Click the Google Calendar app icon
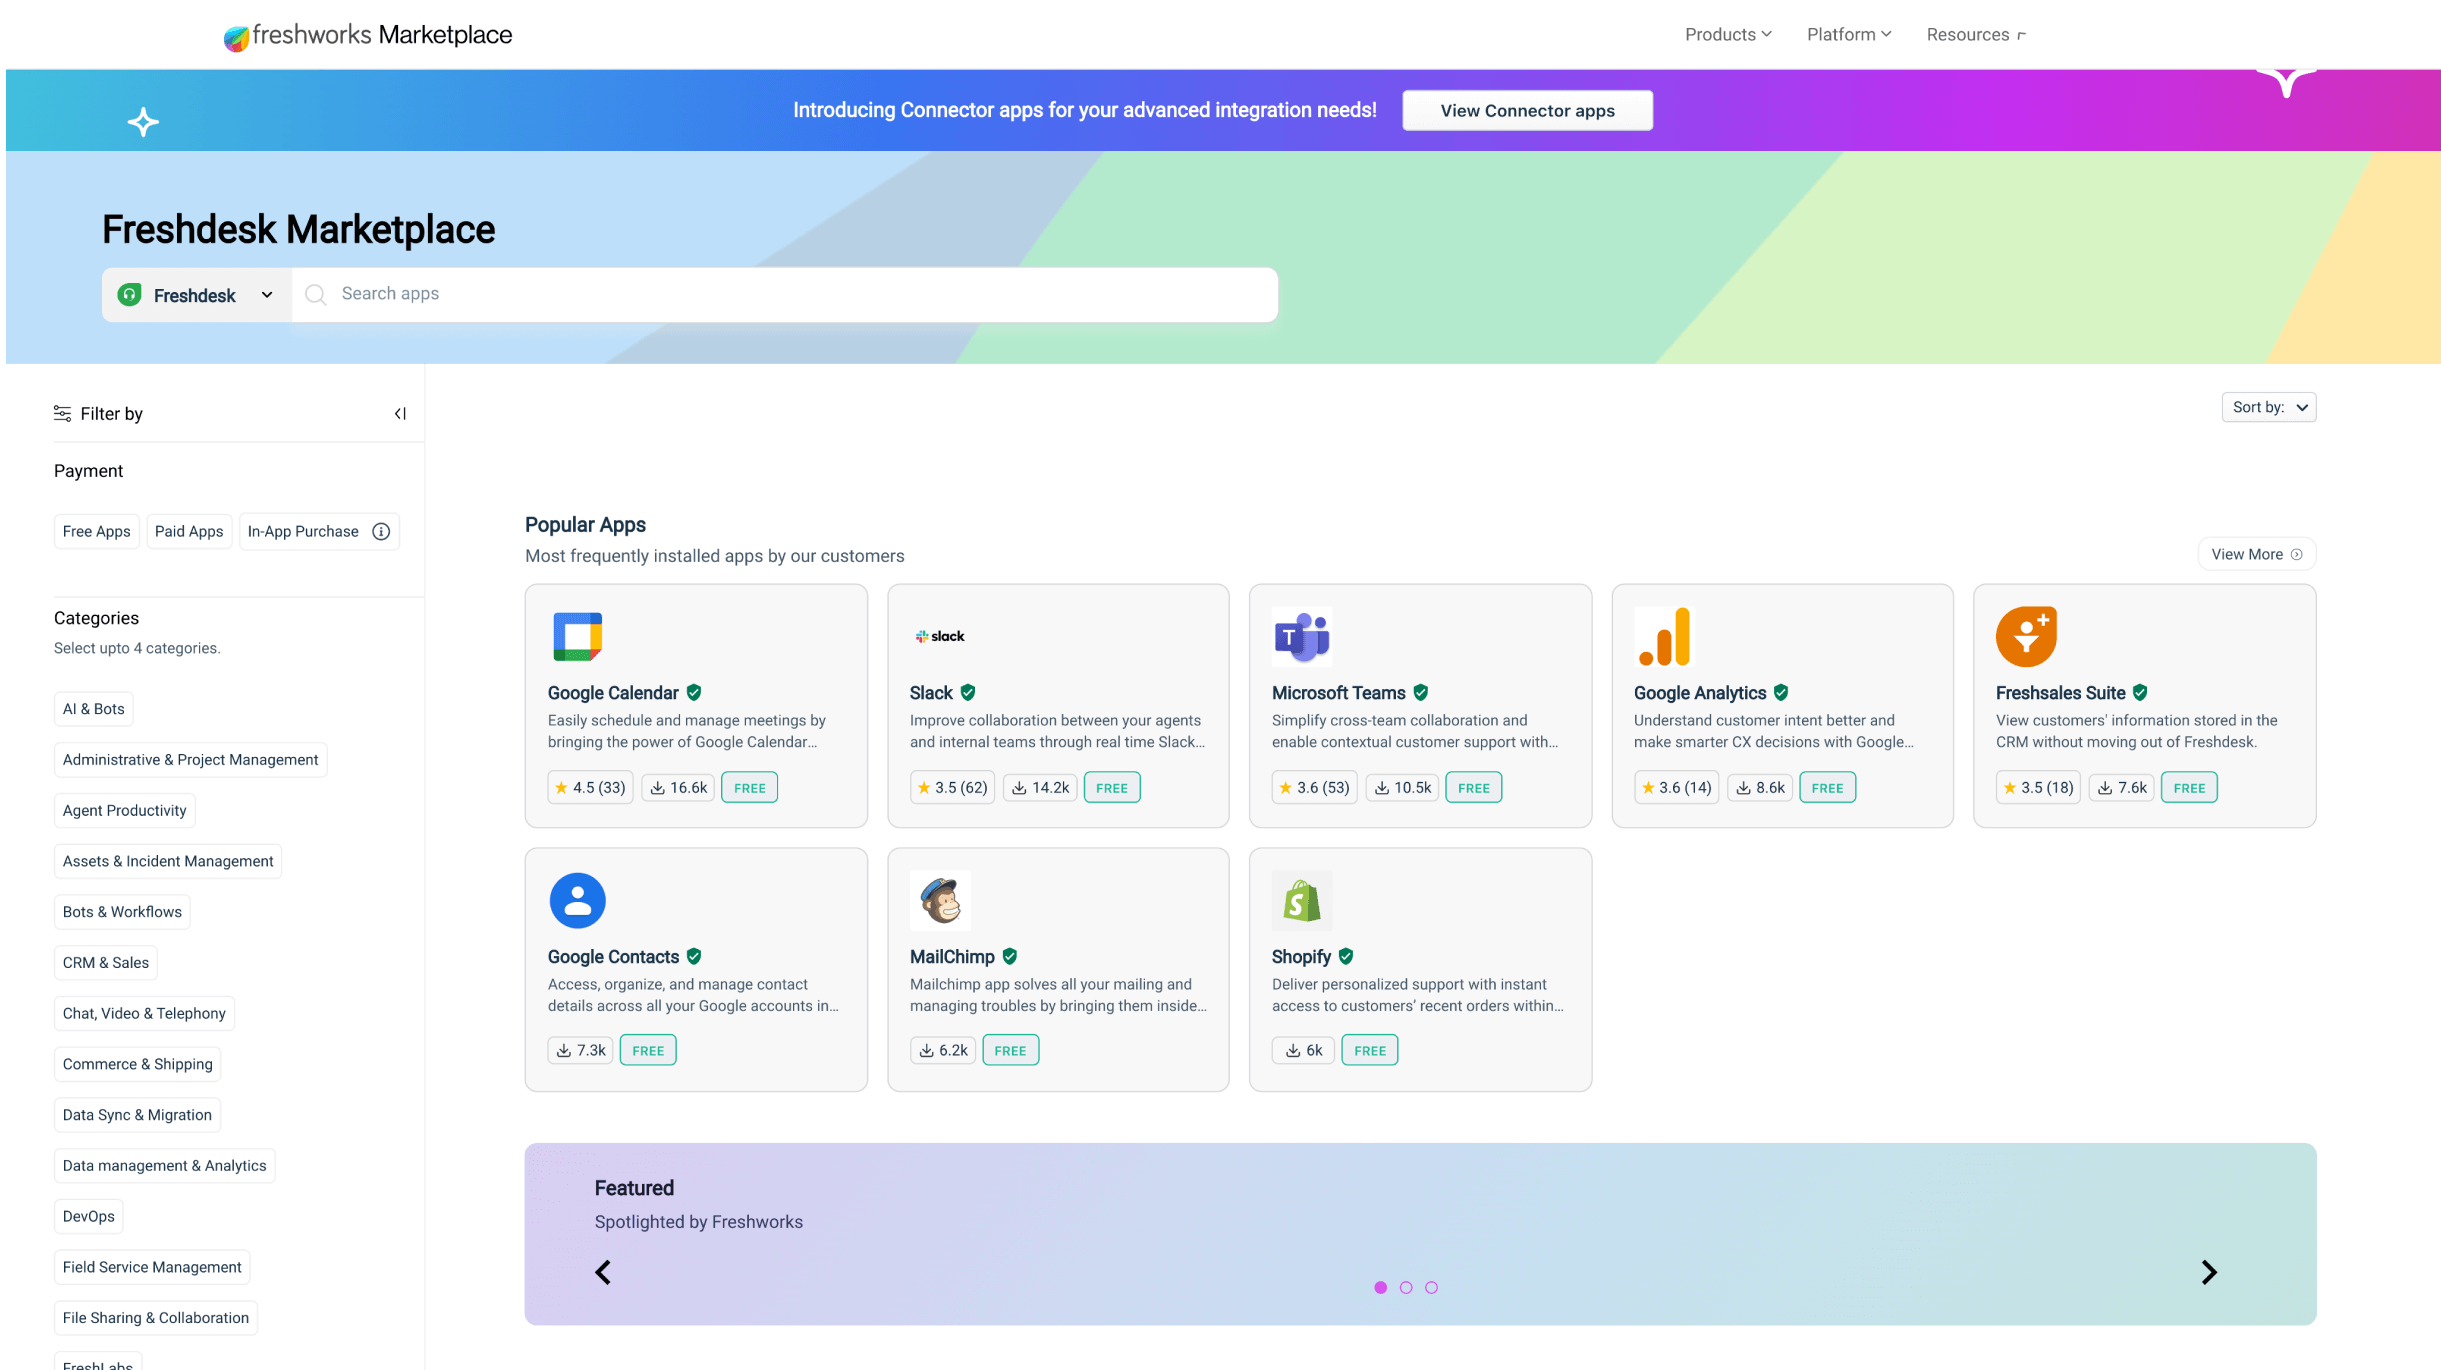Viewport: 2441px width, 1370px height. coord(578,636)
